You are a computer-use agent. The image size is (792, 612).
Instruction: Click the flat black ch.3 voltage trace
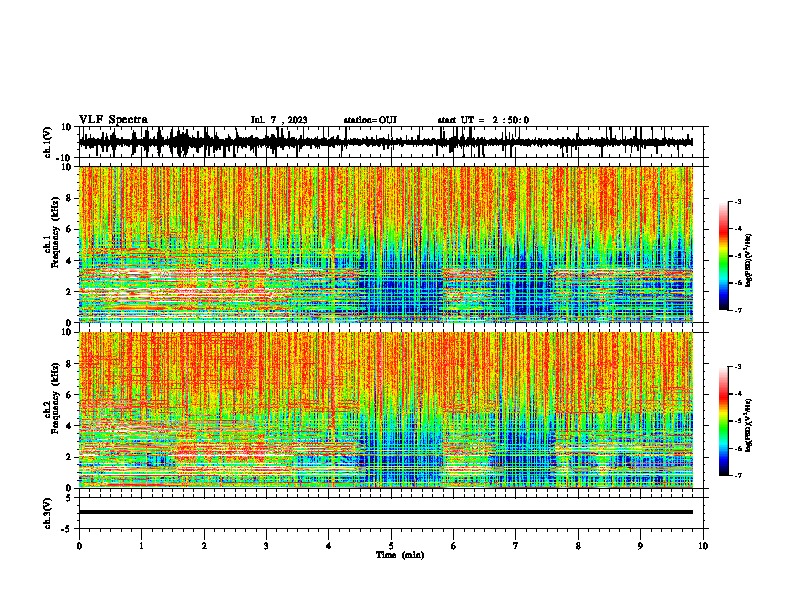tap(385, 512)
